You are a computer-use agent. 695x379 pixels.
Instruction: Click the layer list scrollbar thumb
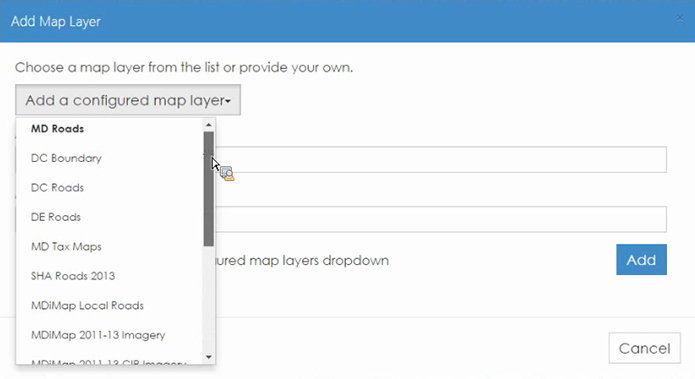(209, 189)
